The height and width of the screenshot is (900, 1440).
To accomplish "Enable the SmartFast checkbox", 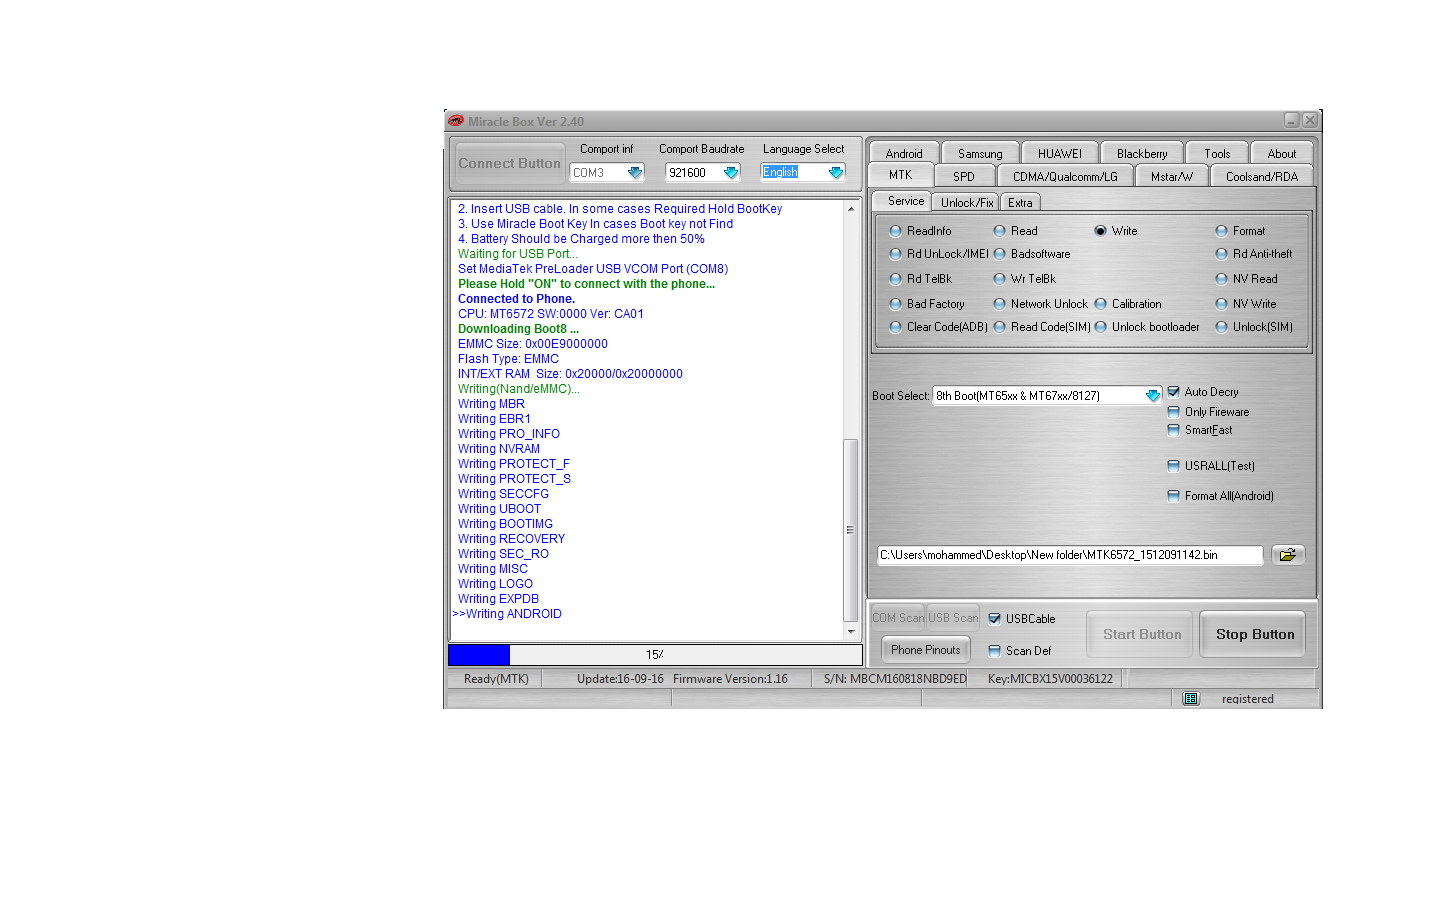I will [x=1174, y=430].
